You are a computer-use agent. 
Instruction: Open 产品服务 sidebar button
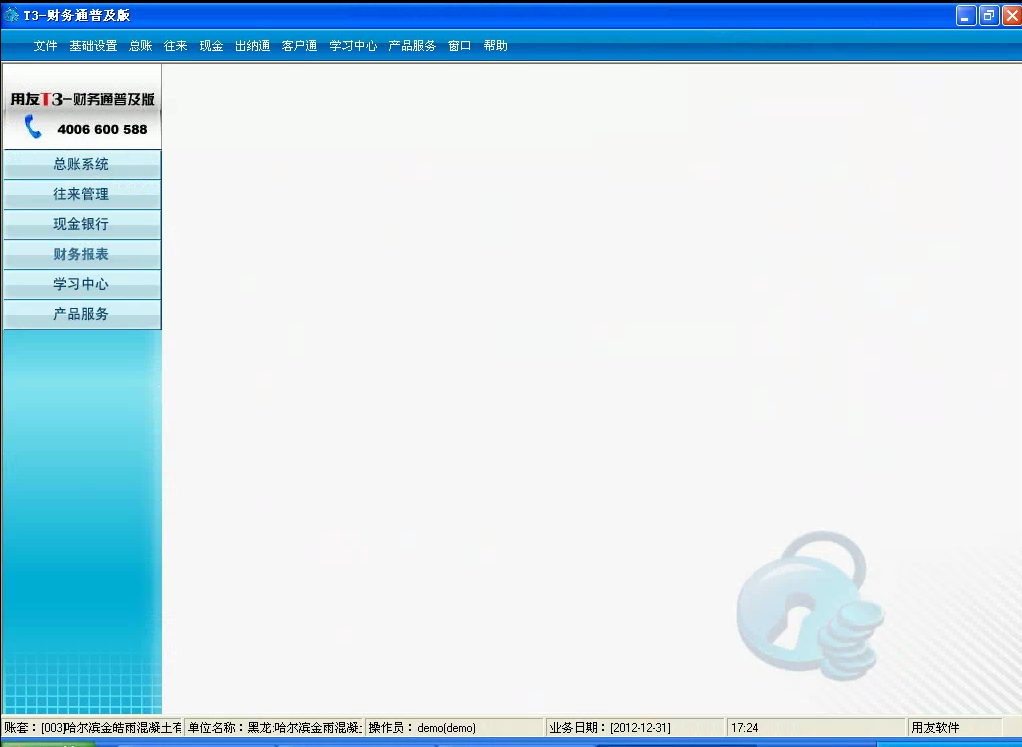(81, 314)
